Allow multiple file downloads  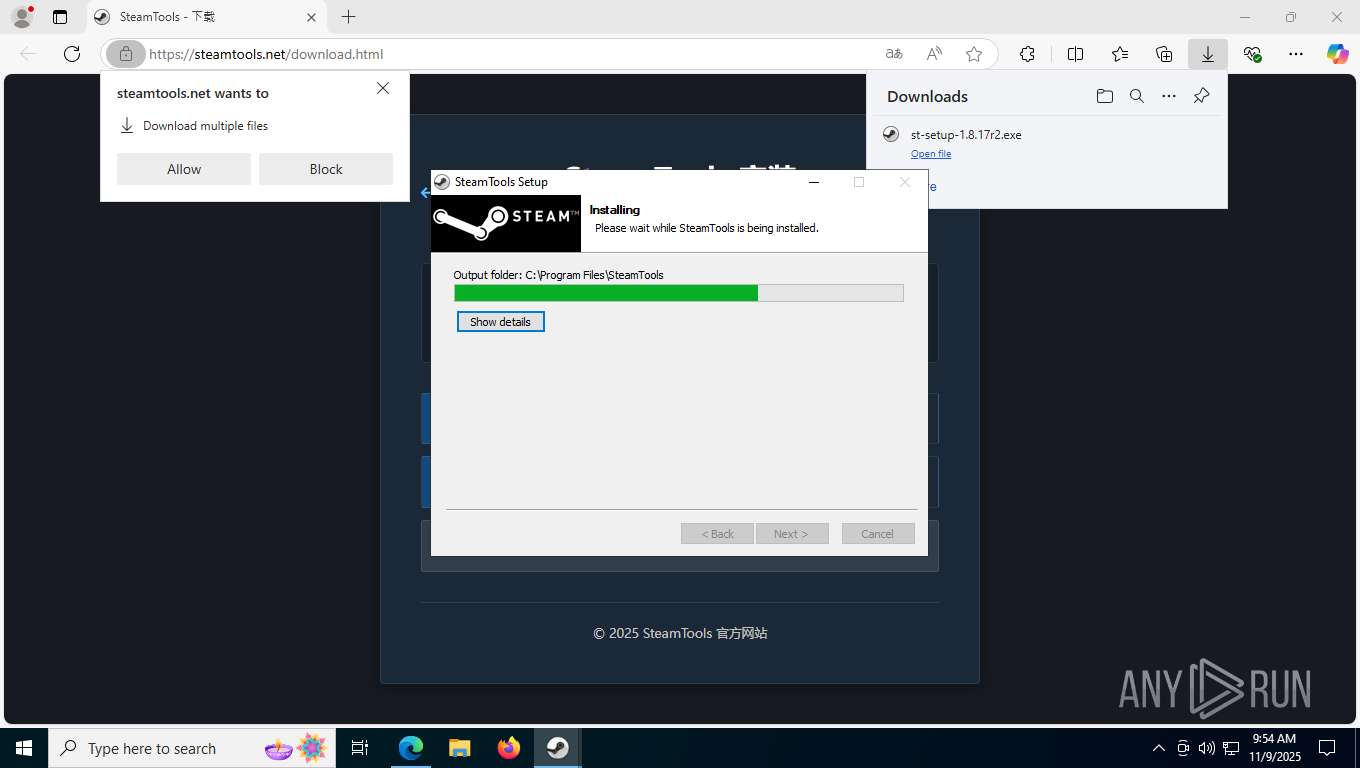click(x=184, y=169)
